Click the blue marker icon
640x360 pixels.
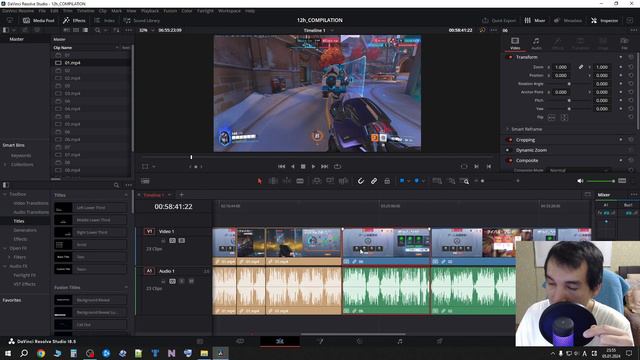pos(417,181)
